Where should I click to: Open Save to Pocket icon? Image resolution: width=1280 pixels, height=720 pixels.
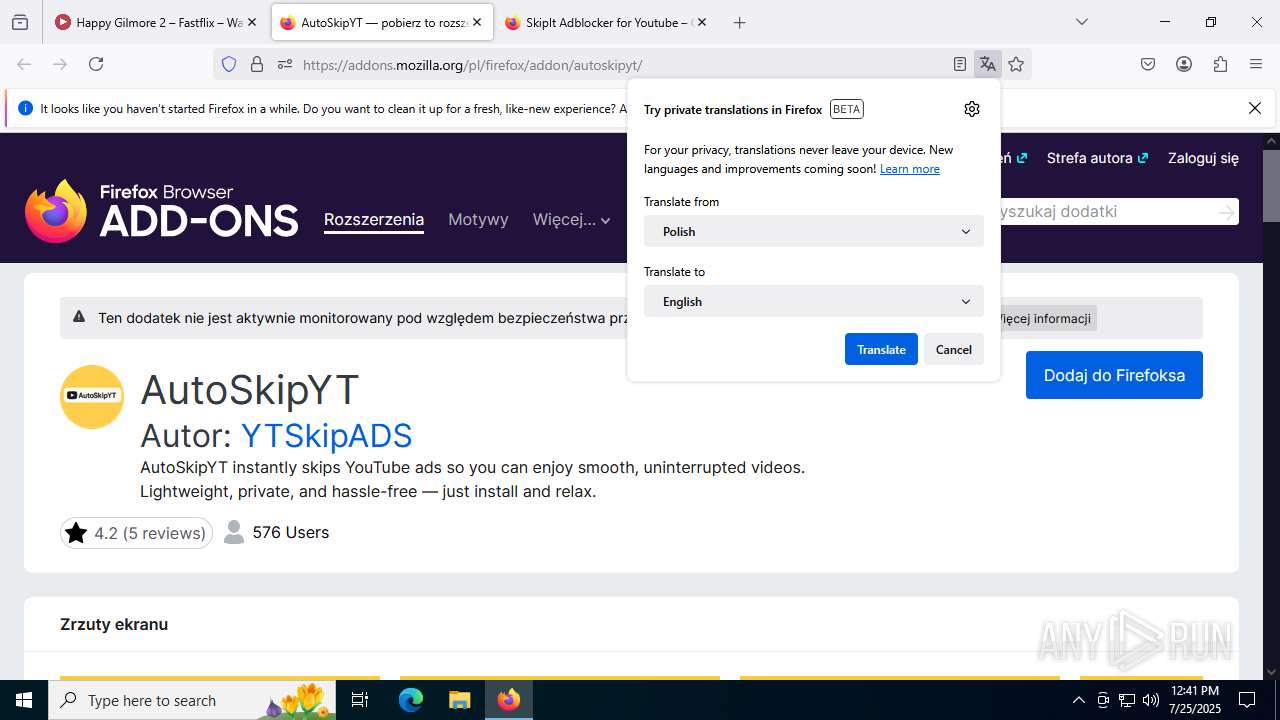click(x=1148, y=64)
